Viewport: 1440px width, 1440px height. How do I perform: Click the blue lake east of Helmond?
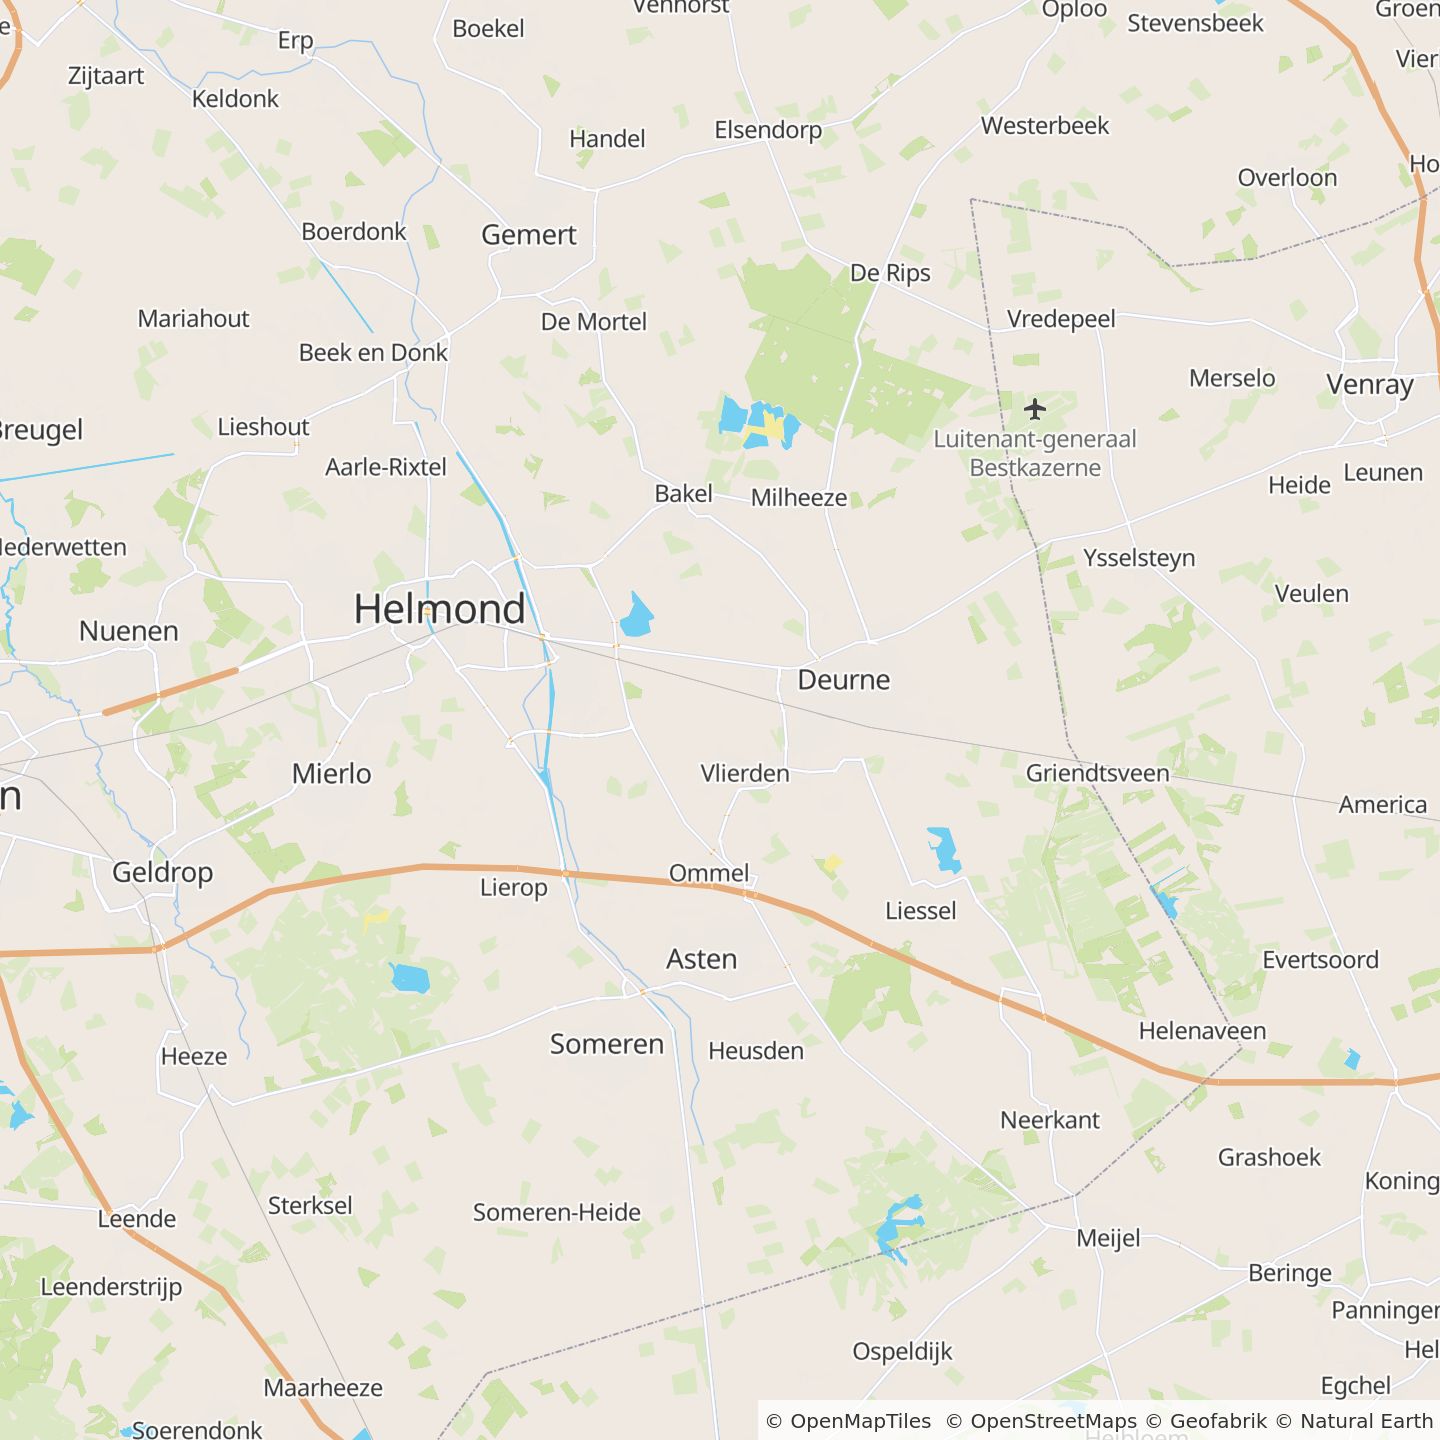(636, 615)
